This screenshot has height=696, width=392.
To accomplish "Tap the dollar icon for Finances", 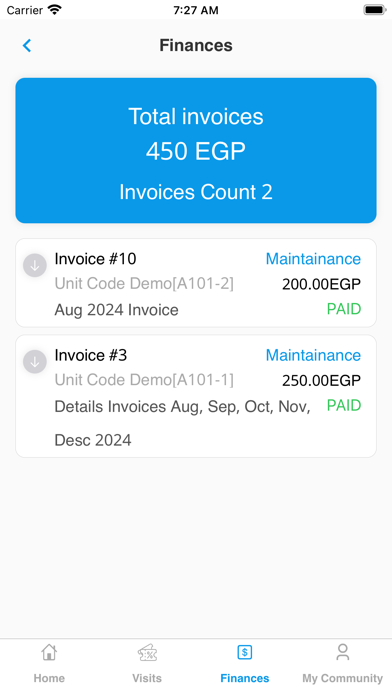I will click(245, 652).
